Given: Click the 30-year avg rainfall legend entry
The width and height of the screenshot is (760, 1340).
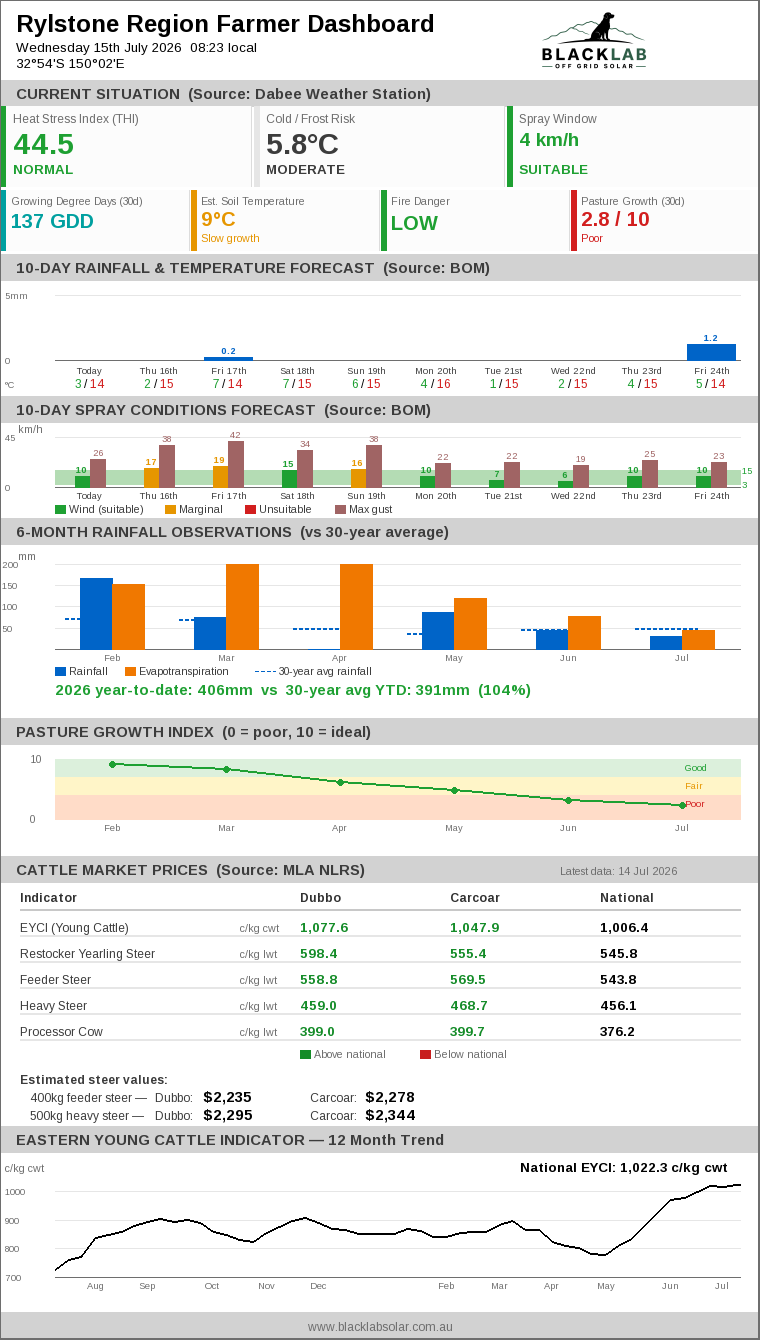Looking at the screenshot, I should click(x=313, y=671).
